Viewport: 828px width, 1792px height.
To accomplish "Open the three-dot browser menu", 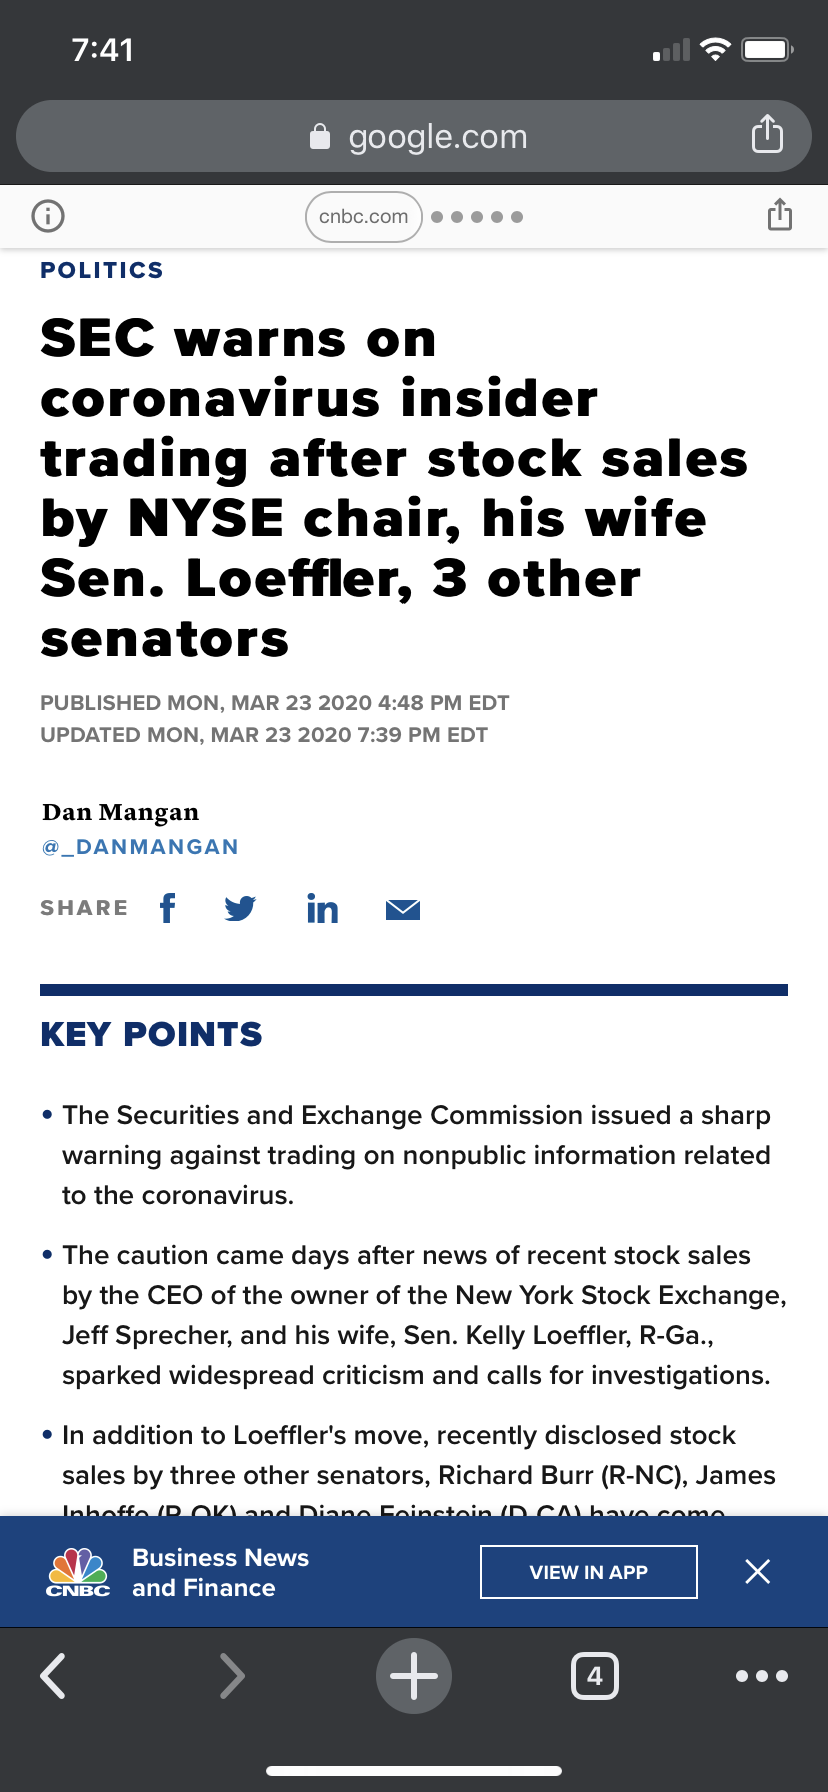I will pos(762,1676).
